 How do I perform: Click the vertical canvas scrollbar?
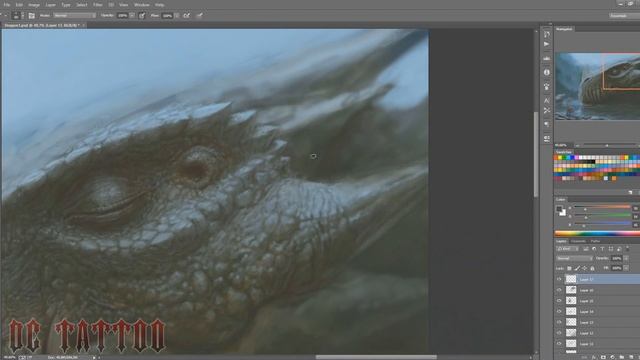tap(536, 155)
